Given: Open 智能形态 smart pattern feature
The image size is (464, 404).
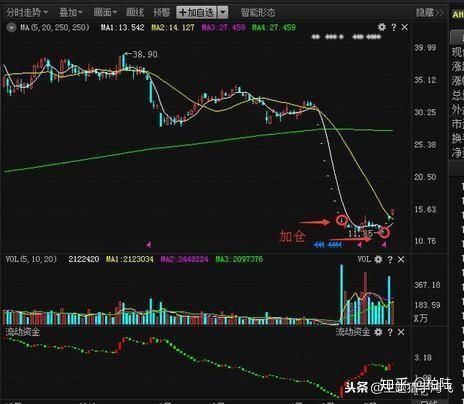Looking at the screenshot, I should 258,13.
